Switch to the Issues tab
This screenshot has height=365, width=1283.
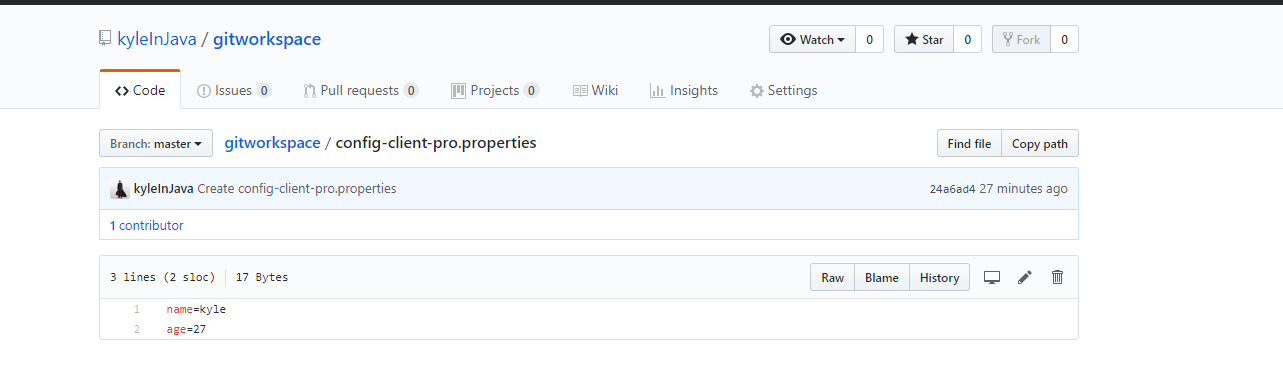(234, 90)
